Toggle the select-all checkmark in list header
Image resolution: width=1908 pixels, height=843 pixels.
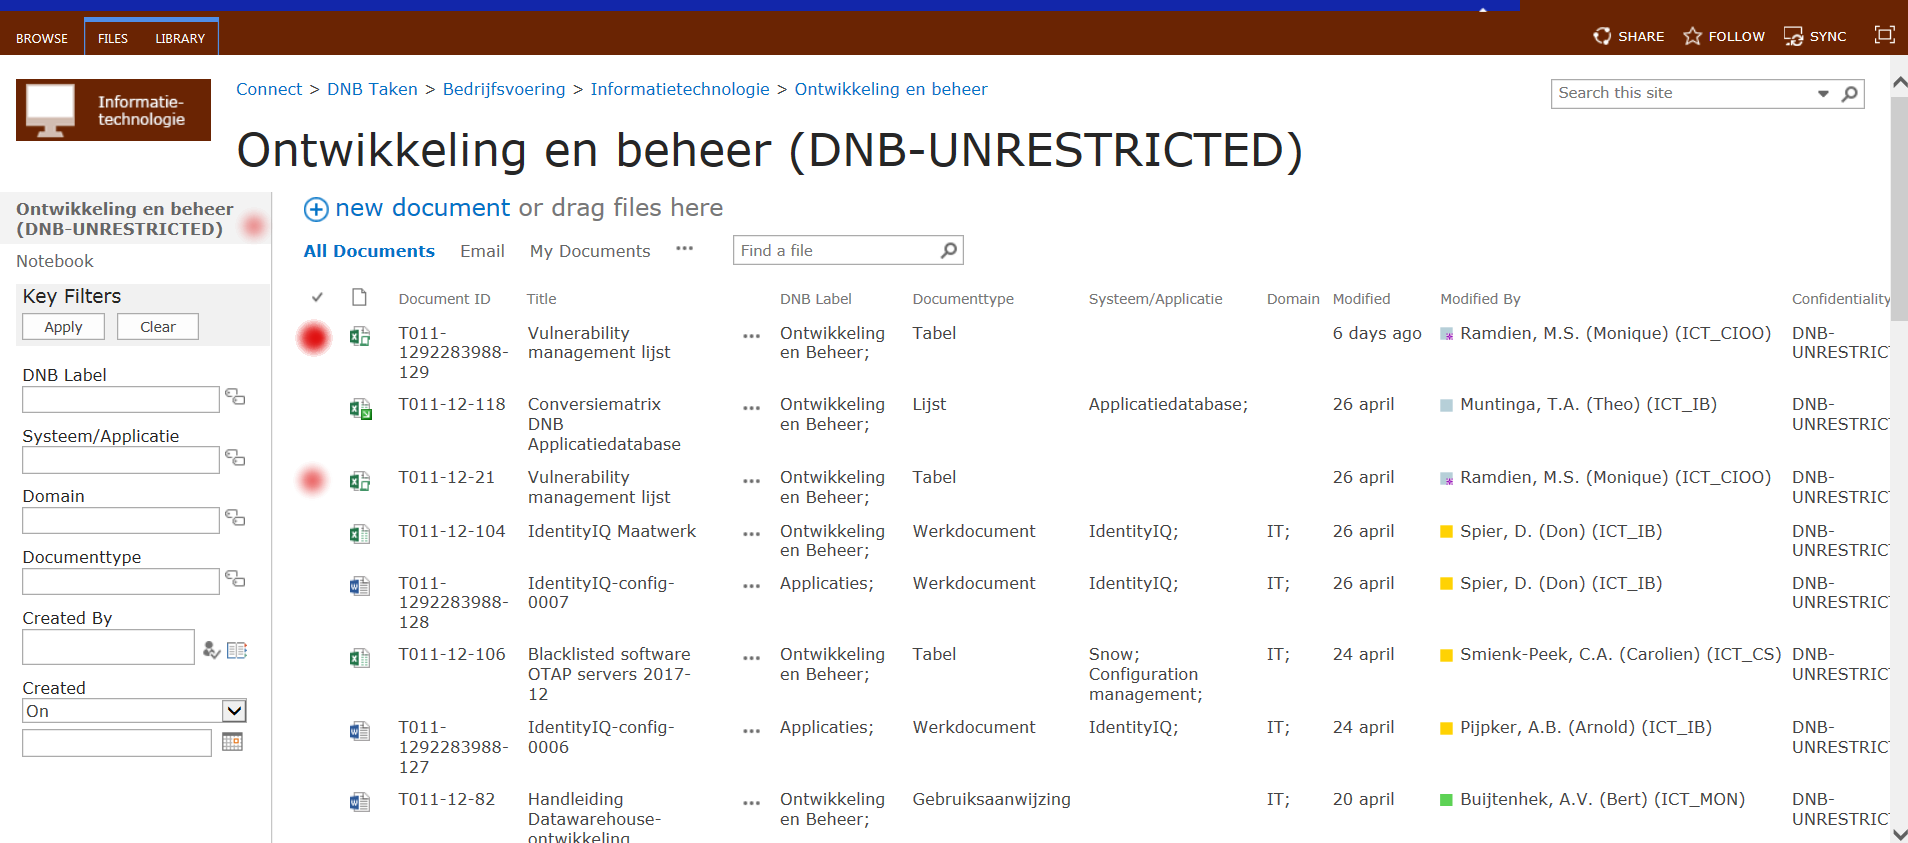point(317,297)
